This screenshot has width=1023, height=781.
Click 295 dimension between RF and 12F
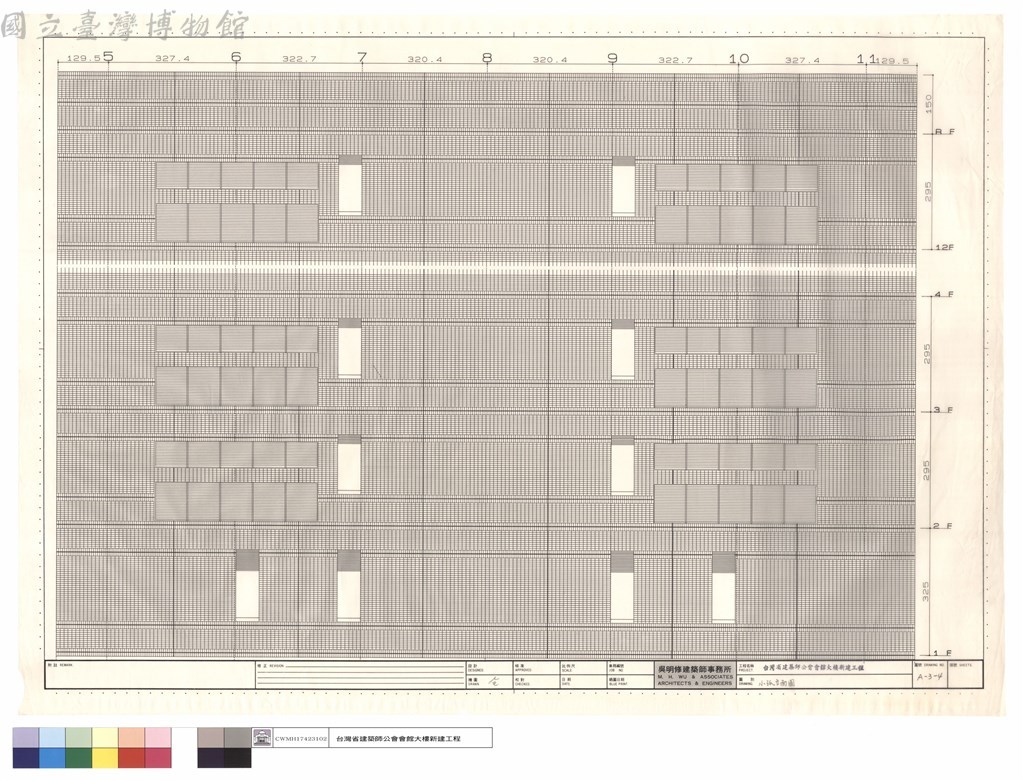pyautogui.click(x=928, y=191)
